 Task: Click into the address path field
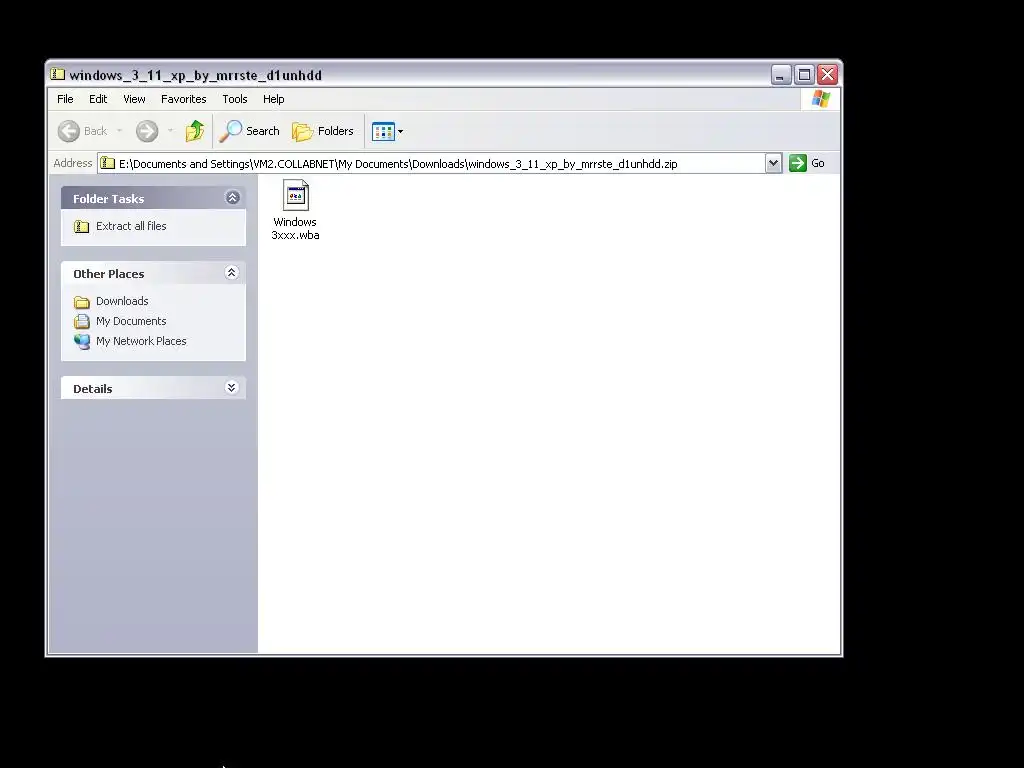431,163
